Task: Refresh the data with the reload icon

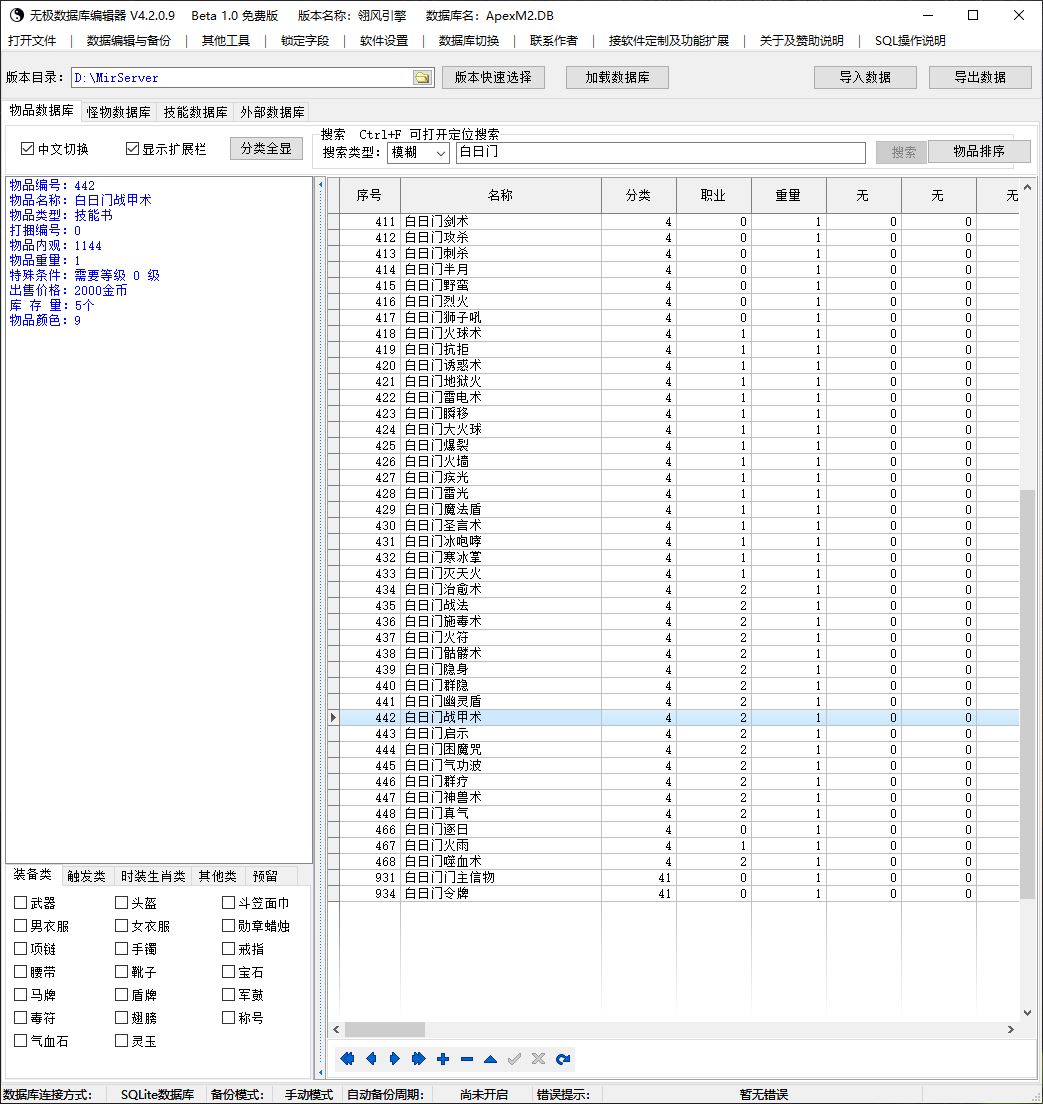Action: 563,1059
